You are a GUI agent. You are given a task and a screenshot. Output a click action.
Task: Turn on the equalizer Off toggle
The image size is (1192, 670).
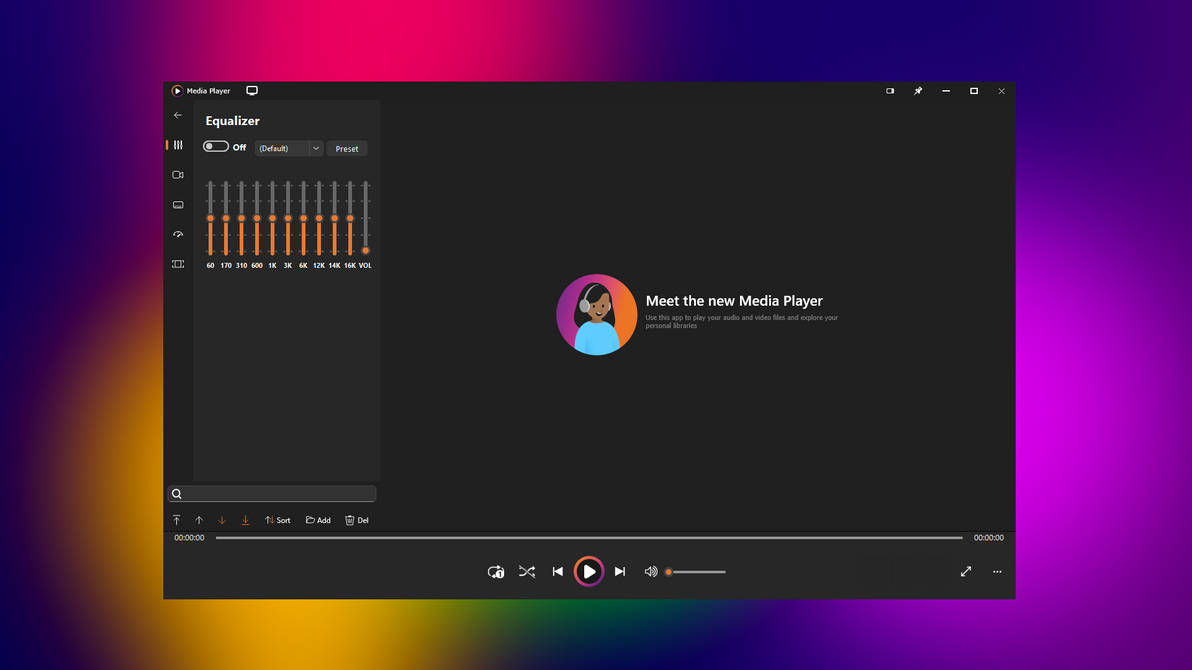214,146
